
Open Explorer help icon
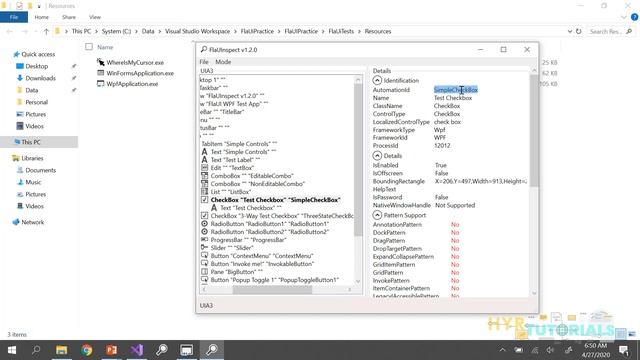click(x=634, y=17)
